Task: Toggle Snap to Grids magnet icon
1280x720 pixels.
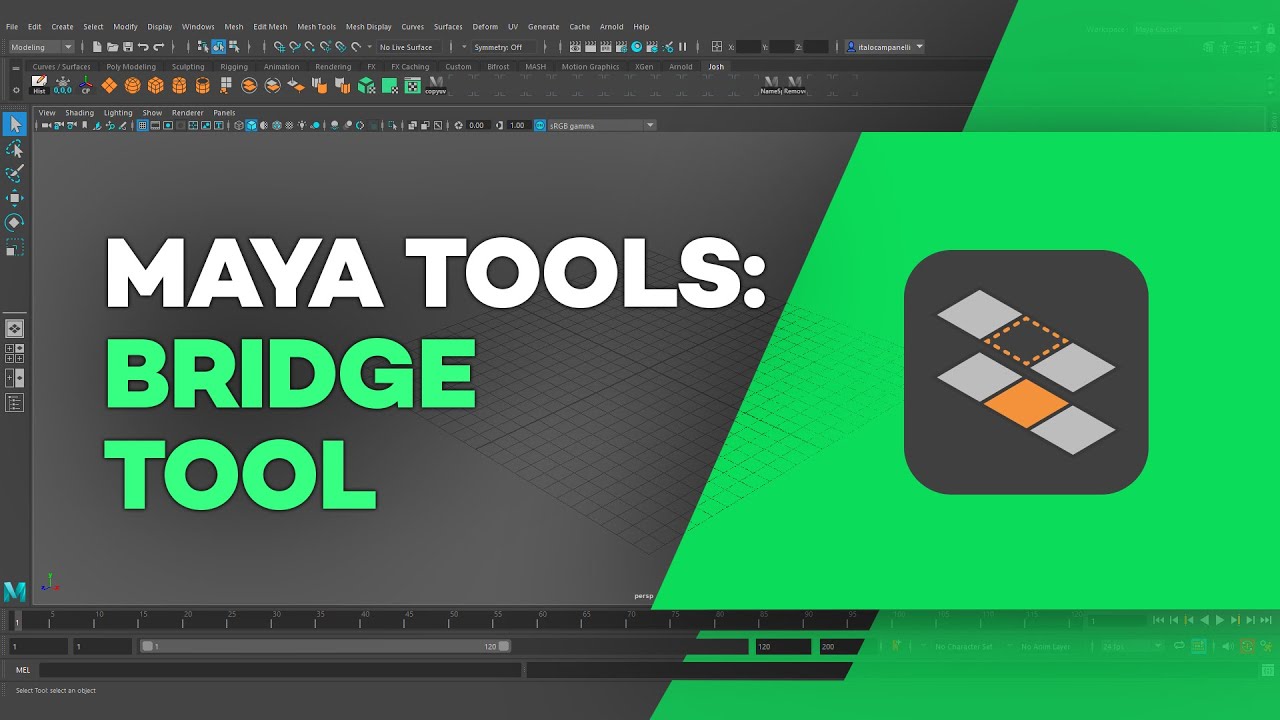Action: pyautogui.click(x=279, y=46)
